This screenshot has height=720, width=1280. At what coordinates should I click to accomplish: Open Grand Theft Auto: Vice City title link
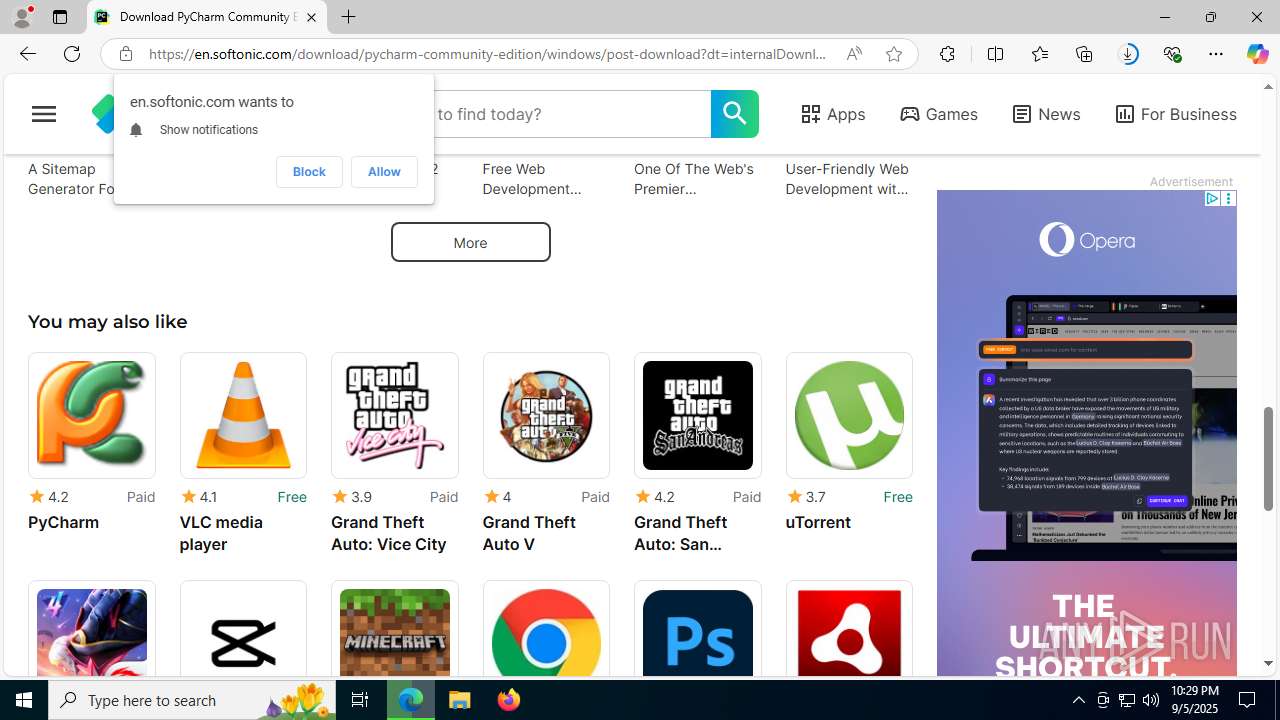click(x=389, y=533)
